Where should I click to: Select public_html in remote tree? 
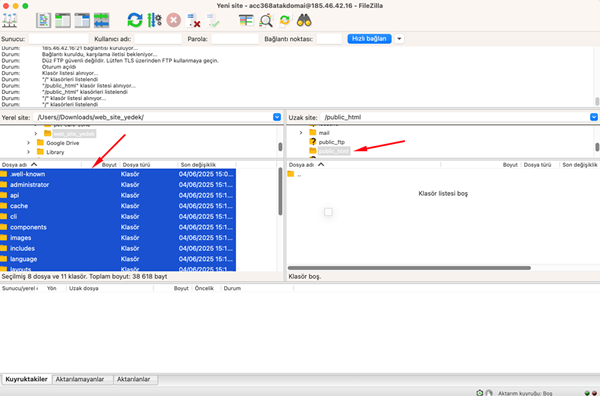[x=334, y=151]
